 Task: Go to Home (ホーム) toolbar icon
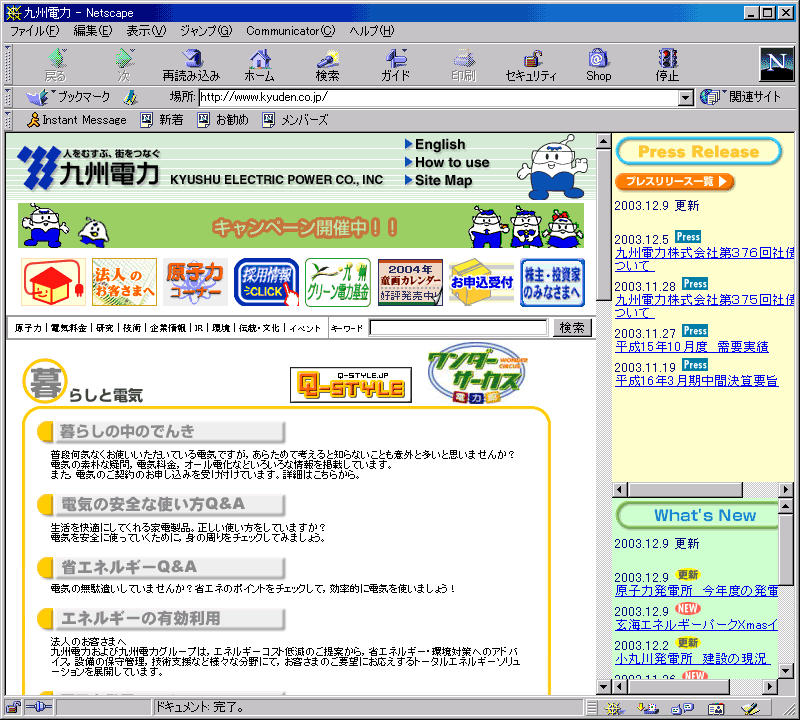260,65
